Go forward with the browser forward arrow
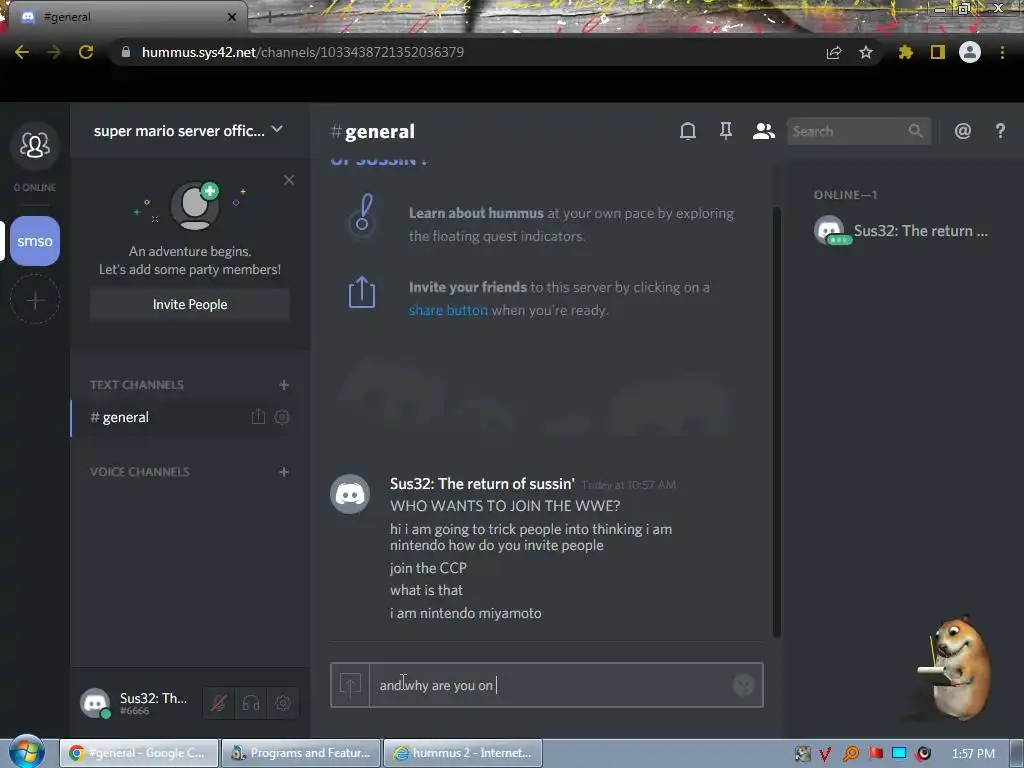1024x768 pixels. click(x=54, y=52)
